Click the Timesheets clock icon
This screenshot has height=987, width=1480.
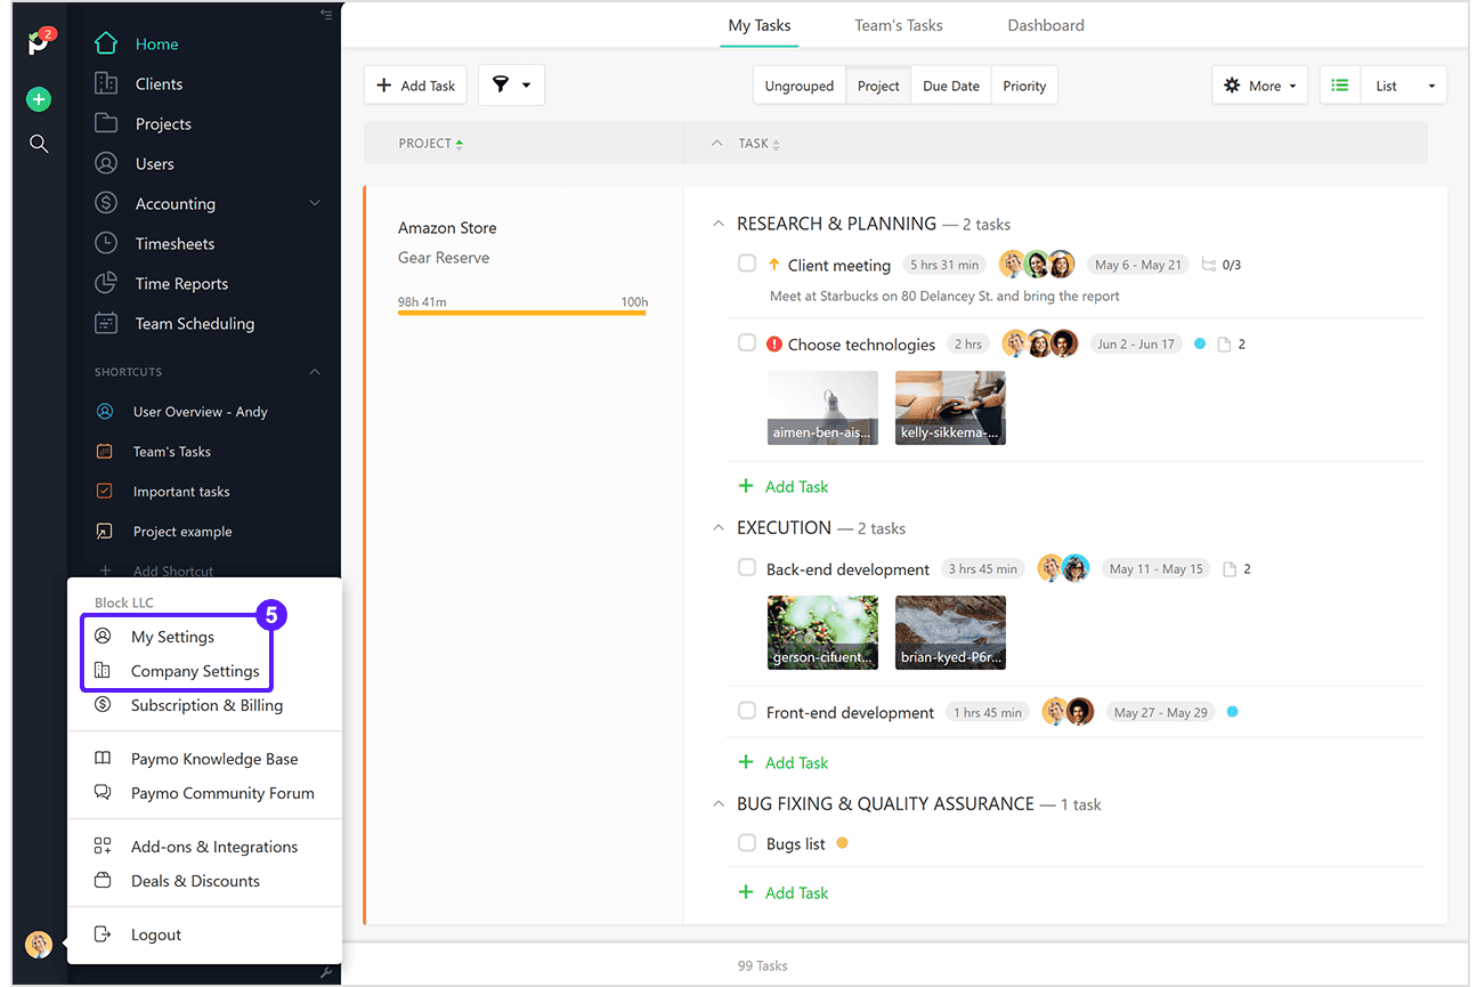[106, 243]
